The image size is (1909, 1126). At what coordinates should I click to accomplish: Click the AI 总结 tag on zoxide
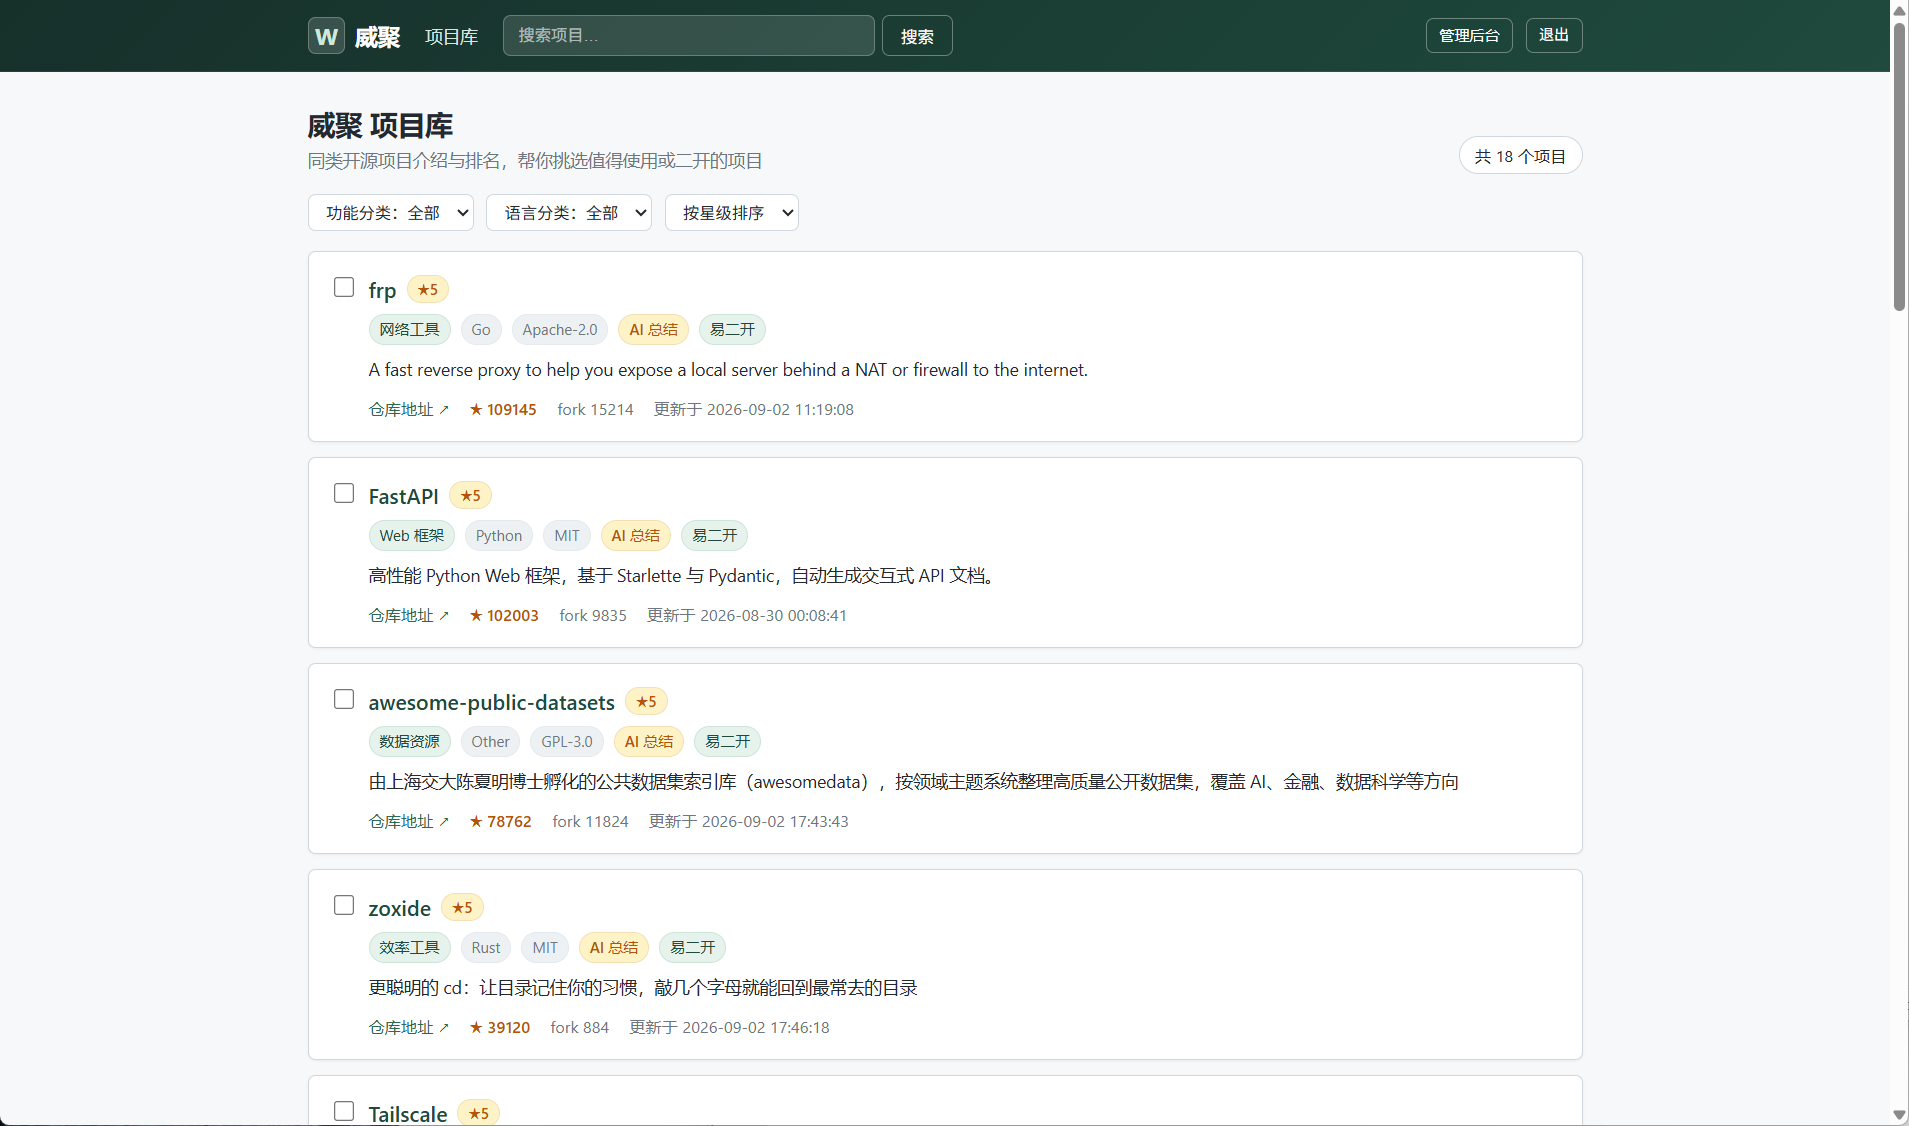[614, 948]
